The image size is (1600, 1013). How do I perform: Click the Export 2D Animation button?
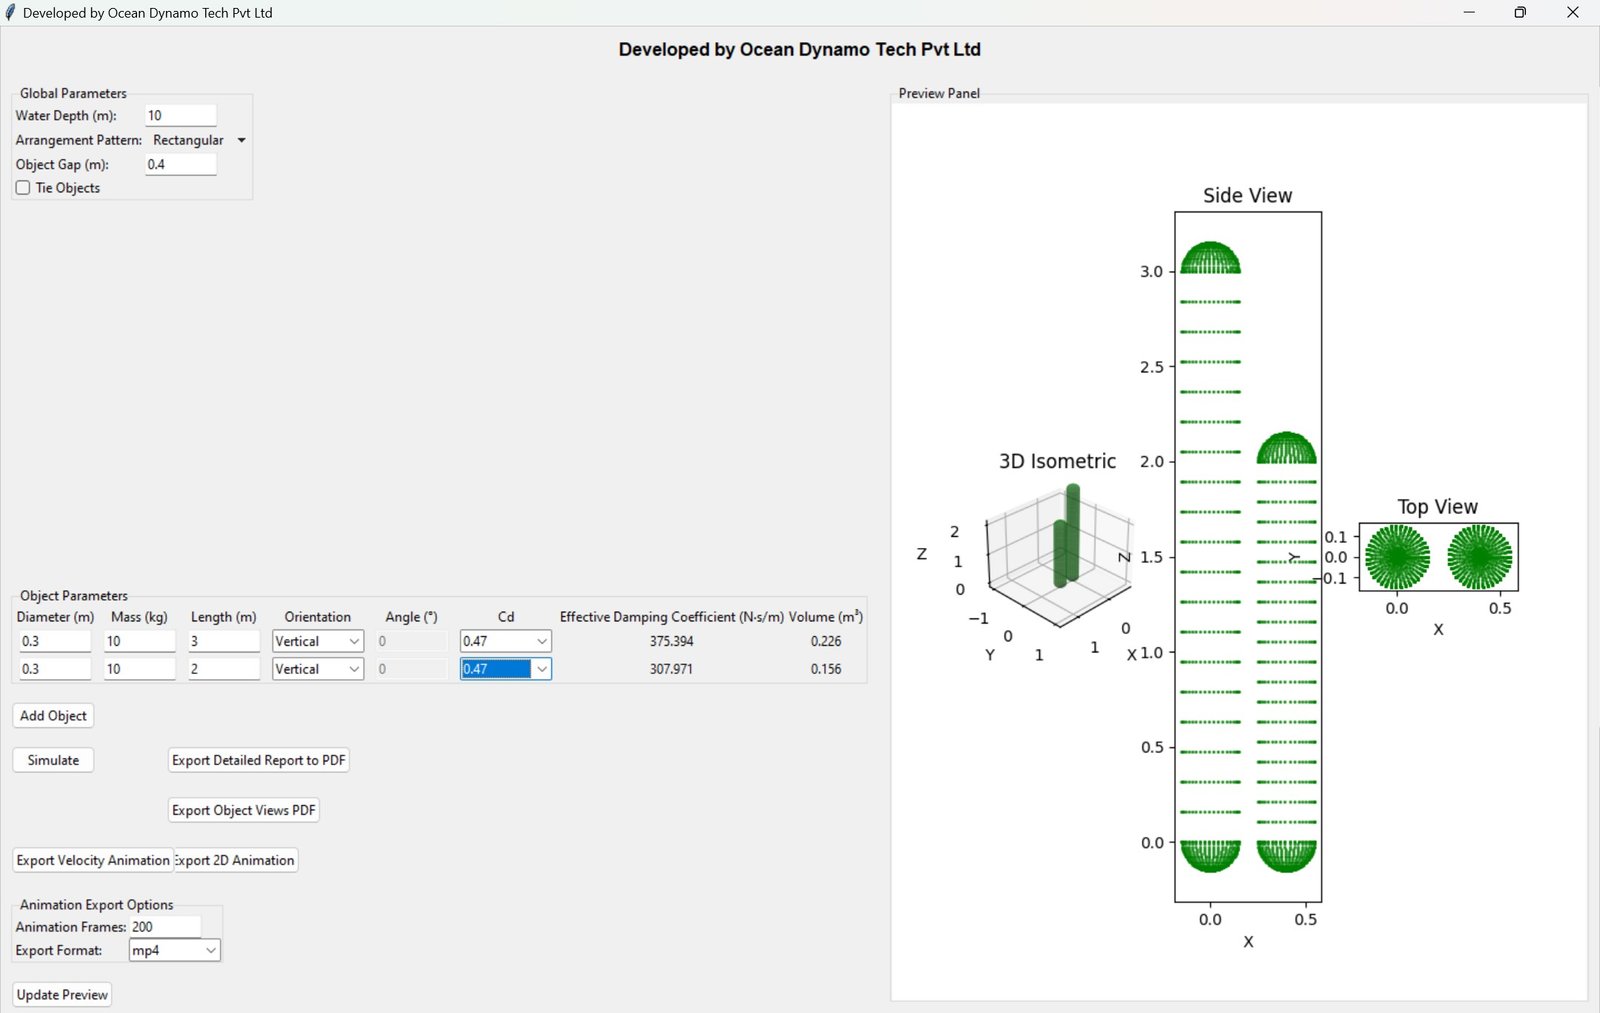pos(237,861)
